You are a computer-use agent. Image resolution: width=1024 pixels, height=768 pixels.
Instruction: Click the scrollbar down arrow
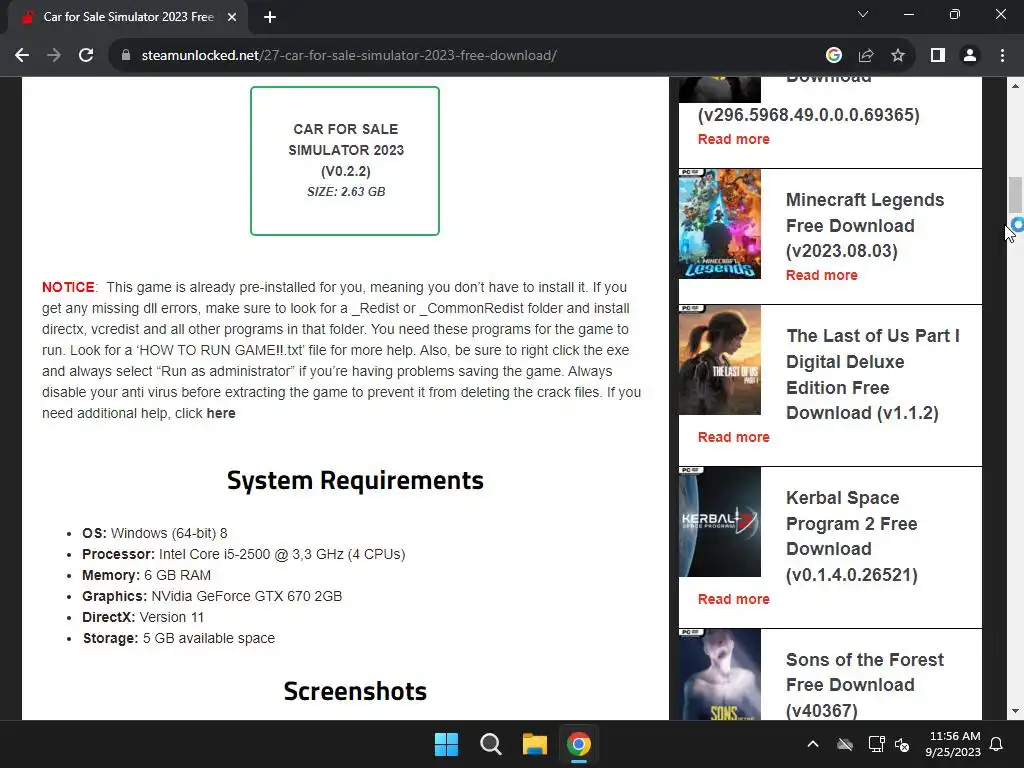pos(1015,711)
